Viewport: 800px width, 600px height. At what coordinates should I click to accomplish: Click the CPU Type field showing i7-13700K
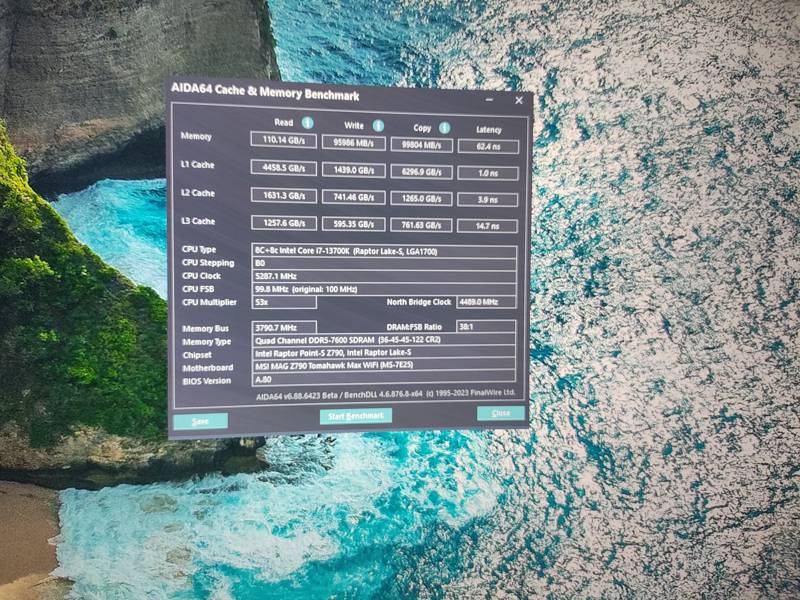pyautogui.click(x=384, y=251)
